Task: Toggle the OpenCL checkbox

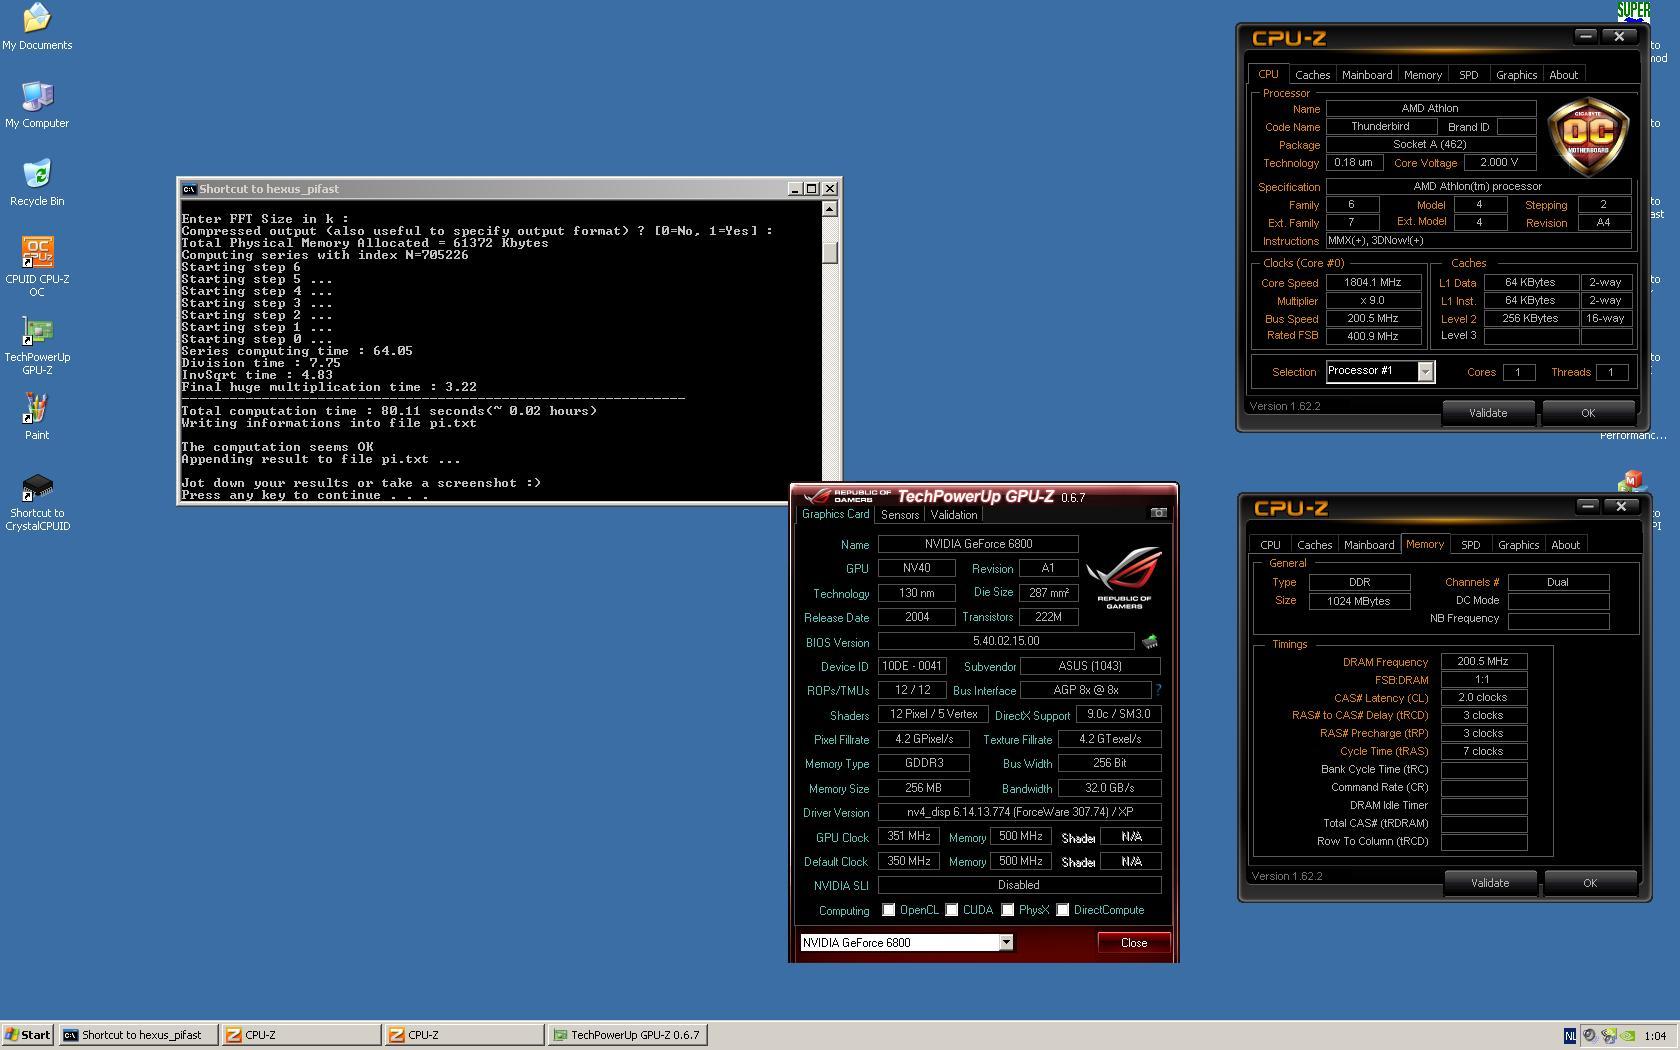Action: [888, 910]
